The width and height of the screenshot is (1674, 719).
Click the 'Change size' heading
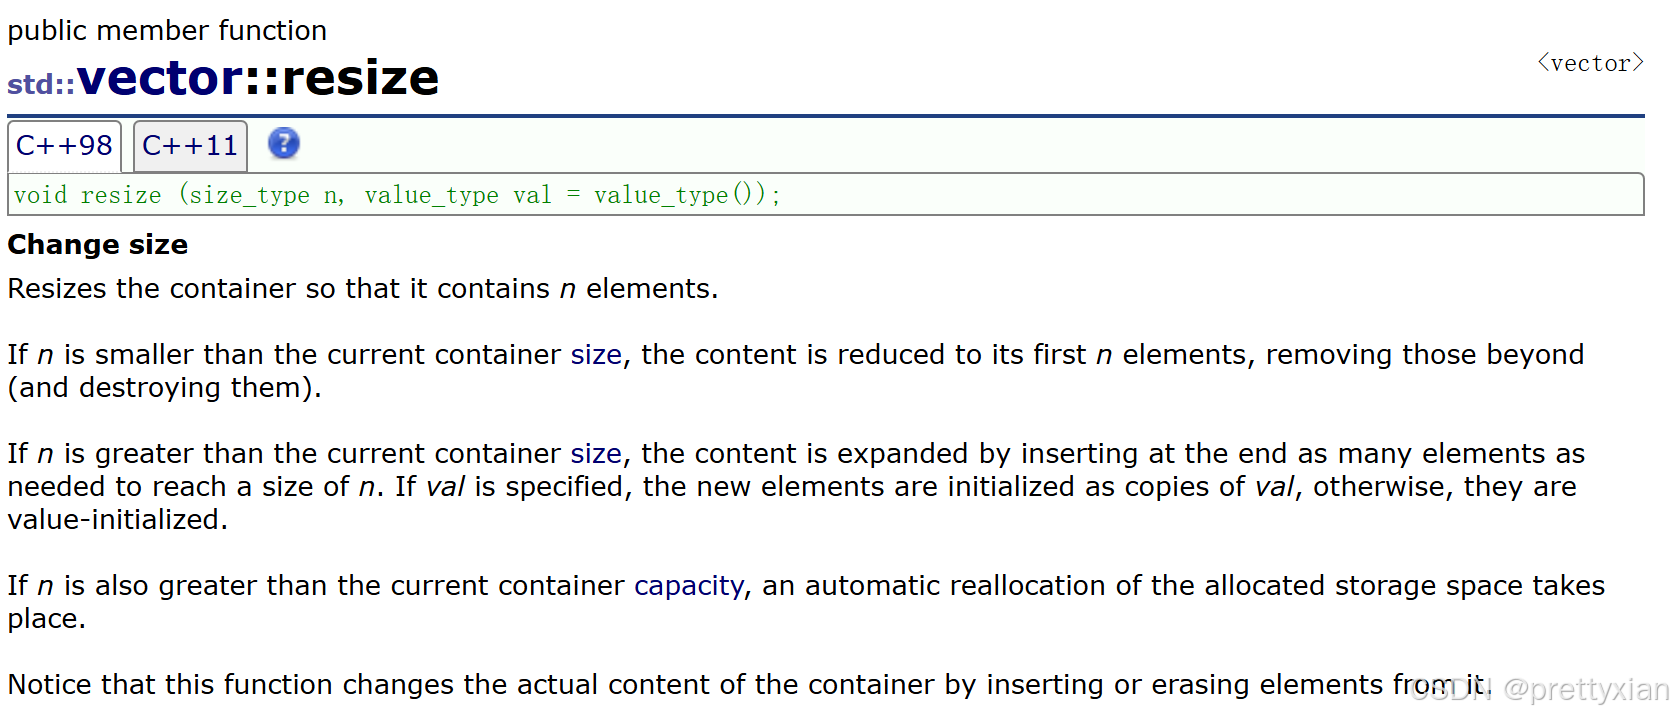click(98, 245)
